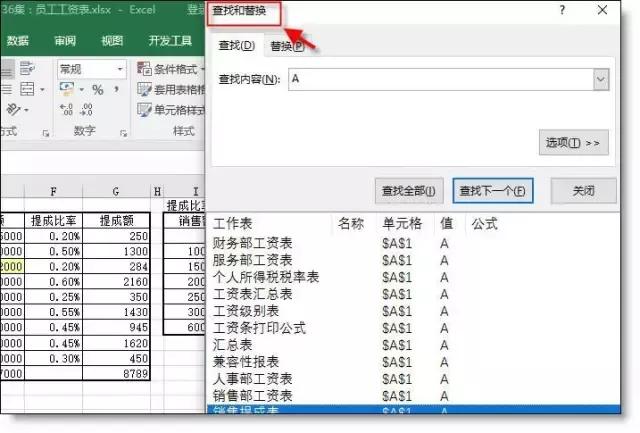The height and width of the screenshot is (433, 640).
Task: Select the 财务部工资表 result row
Action: pyautogui.click(x=413, y=244)
